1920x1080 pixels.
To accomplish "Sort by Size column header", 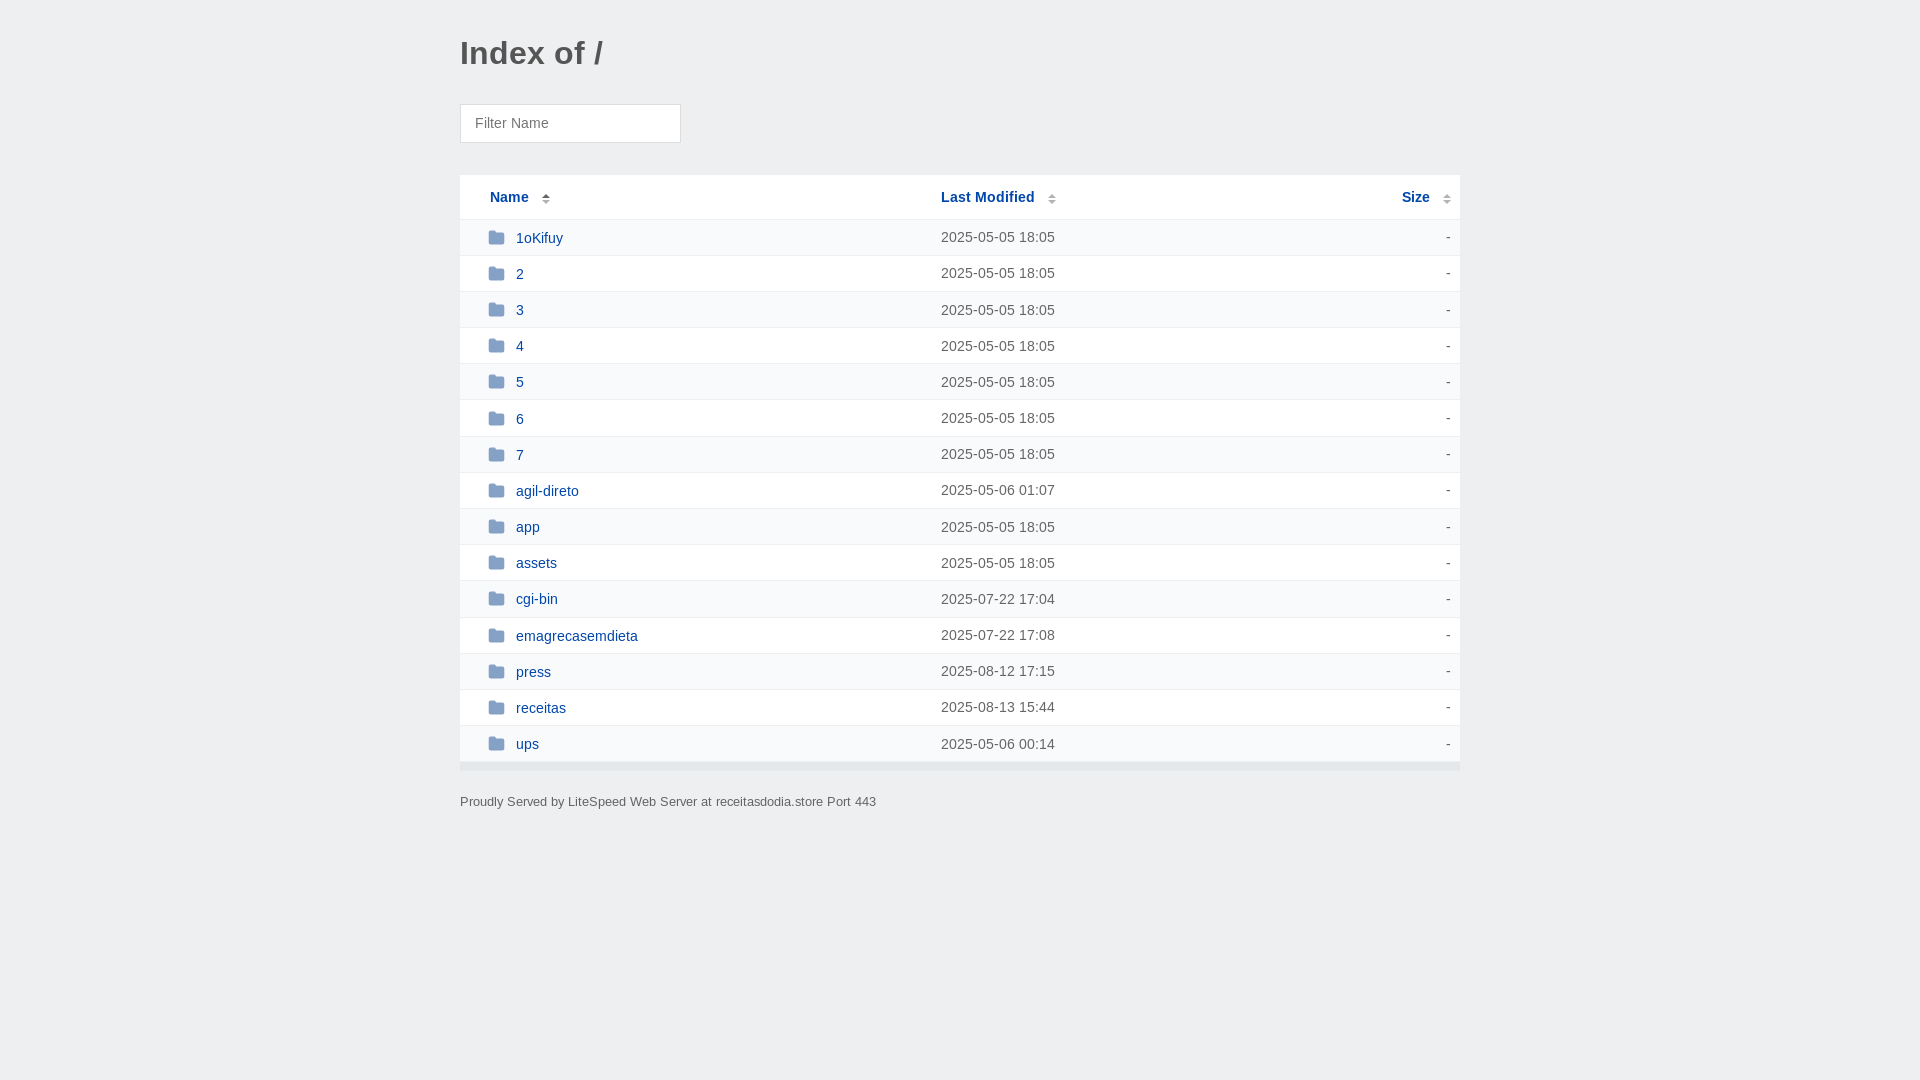I will pyautogui.click(x=1415, y=197).
